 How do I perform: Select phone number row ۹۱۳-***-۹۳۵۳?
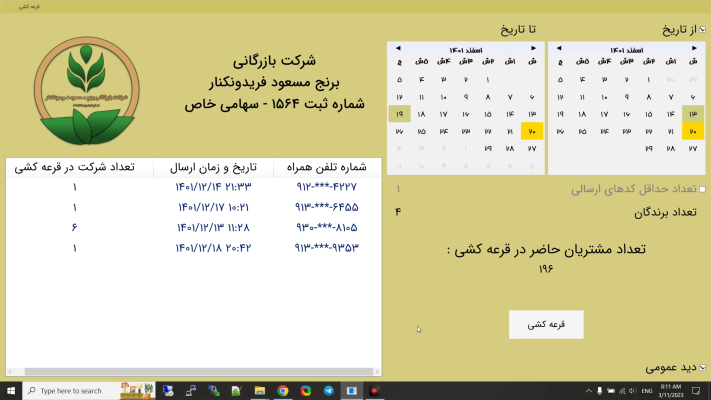click(326, 248)
